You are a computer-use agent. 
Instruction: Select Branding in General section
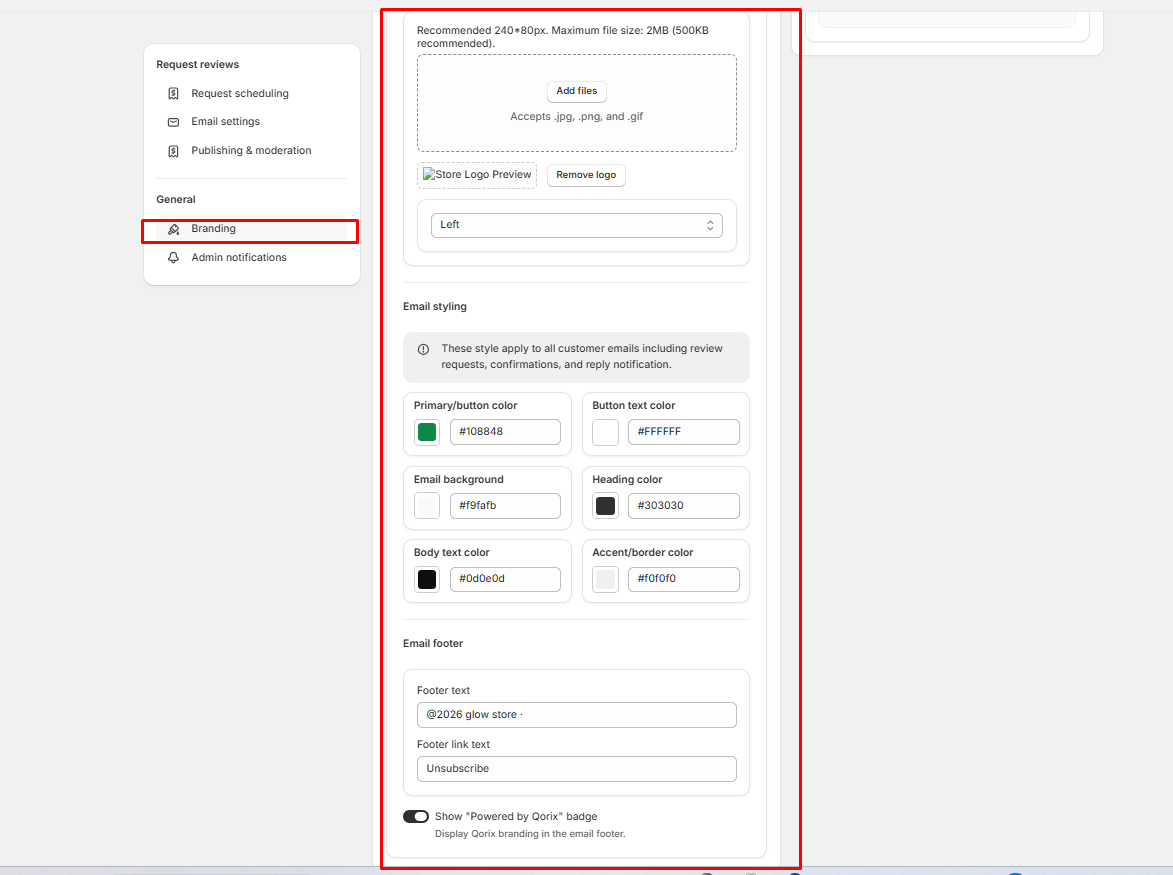(251, 230)
